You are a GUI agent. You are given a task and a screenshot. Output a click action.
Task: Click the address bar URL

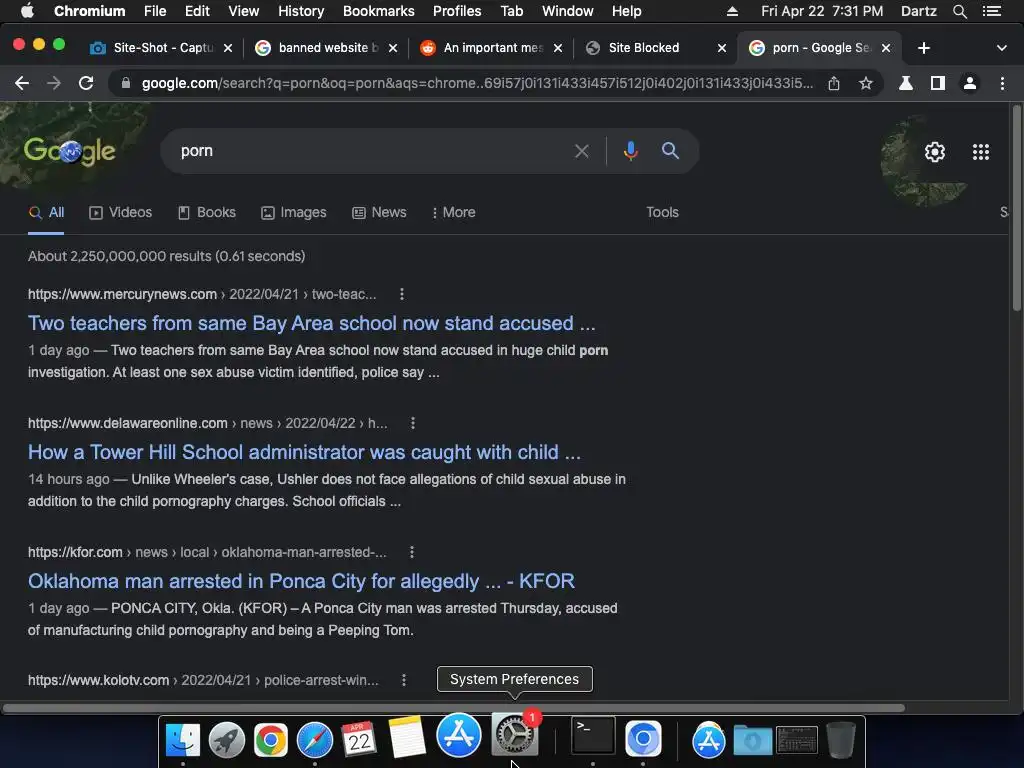(x=477, y=84)
